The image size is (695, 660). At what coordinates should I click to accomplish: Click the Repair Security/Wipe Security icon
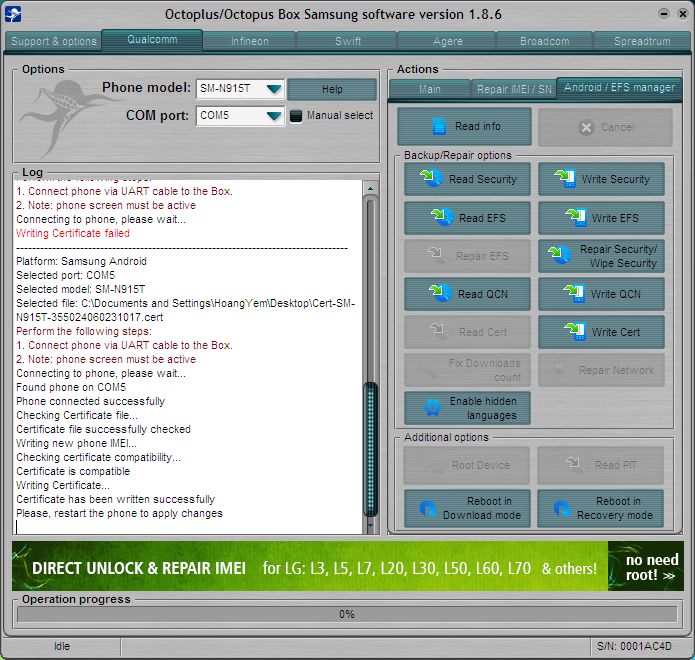click(558, 255)
